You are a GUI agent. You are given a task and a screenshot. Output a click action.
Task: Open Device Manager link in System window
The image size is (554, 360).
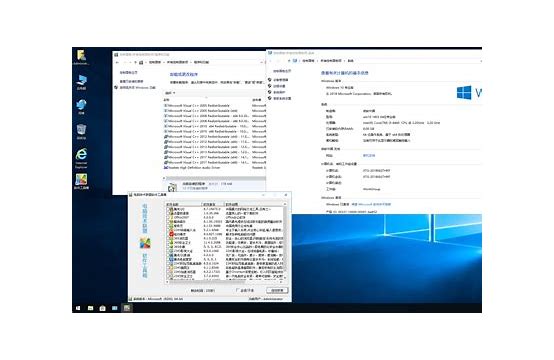(281, 80)
